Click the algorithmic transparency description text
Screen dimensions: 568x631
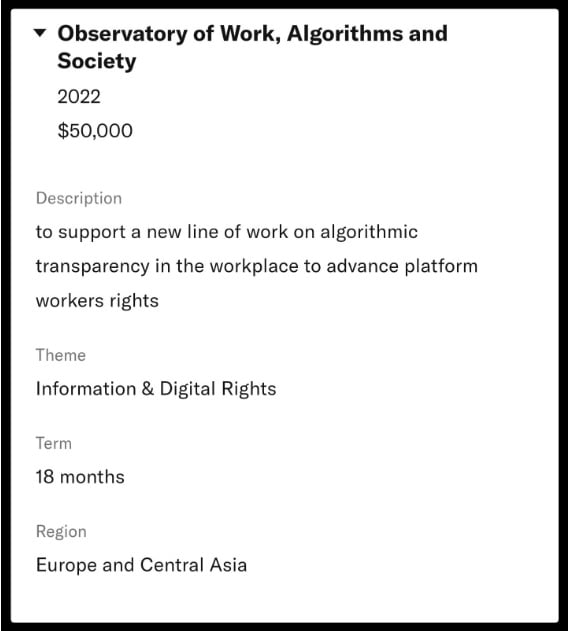[x=257, y=266]
